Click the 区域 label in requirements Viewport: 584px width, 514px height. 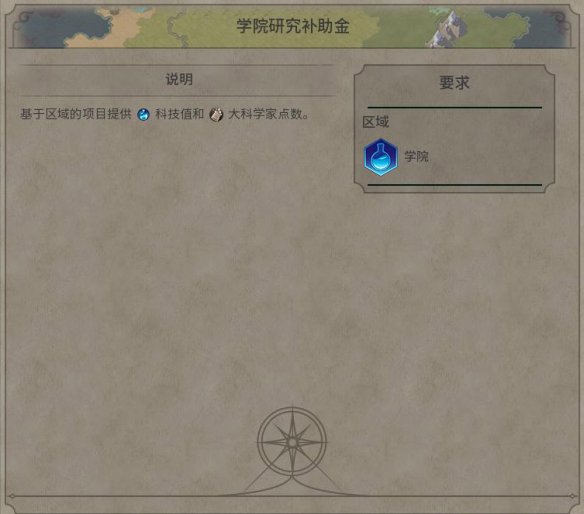(x=375, y=122)
